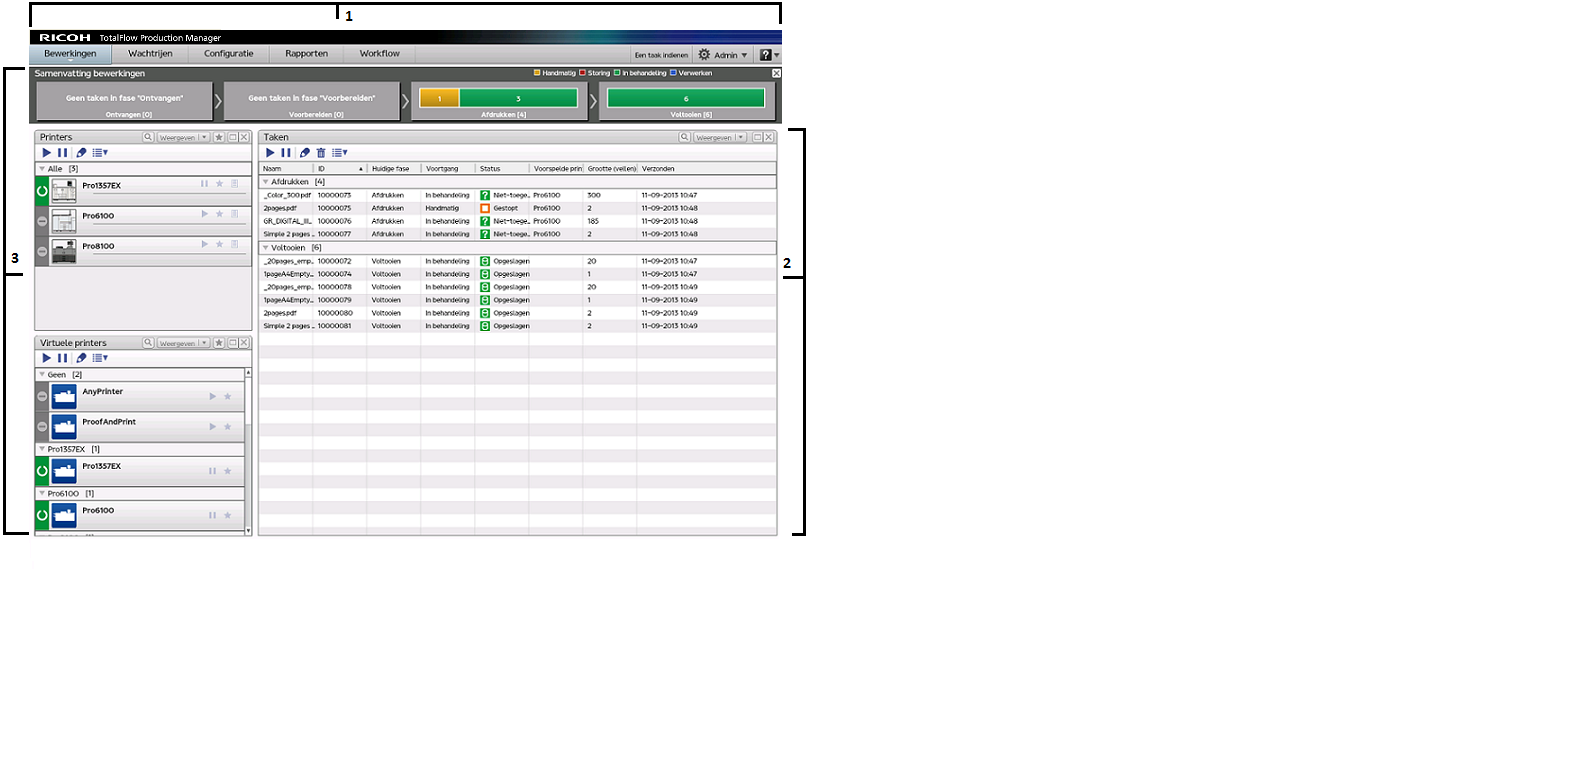Start the AnyPrinter virtual printer

213,397
